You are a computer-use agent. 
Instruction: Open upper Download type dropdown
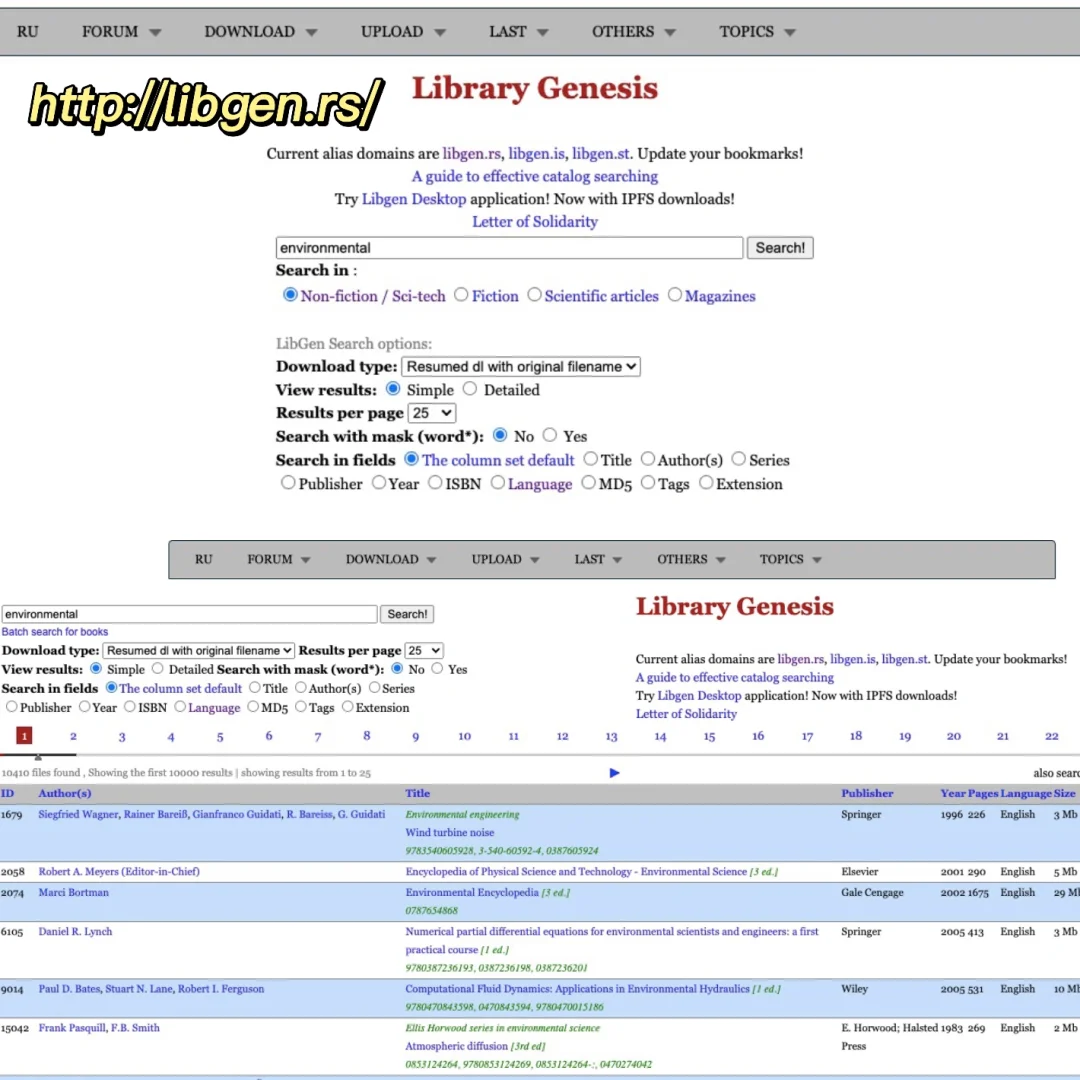point(521,366)
